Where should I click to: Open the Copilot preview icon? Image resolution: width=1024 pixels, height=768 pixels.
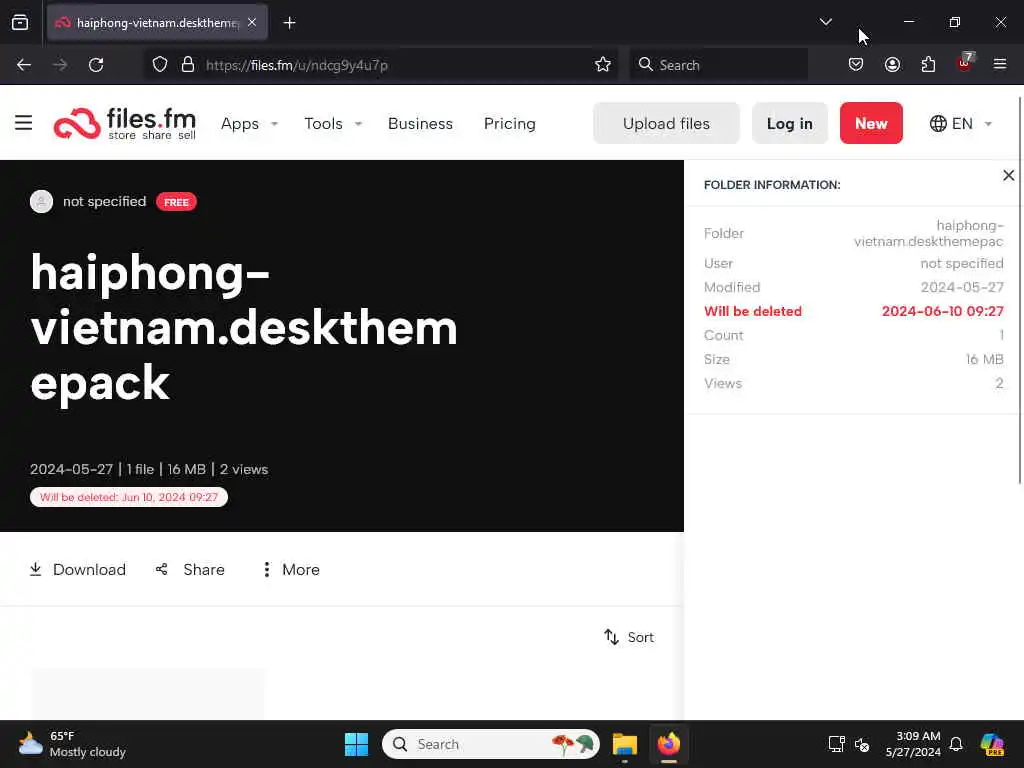[992, 744]
